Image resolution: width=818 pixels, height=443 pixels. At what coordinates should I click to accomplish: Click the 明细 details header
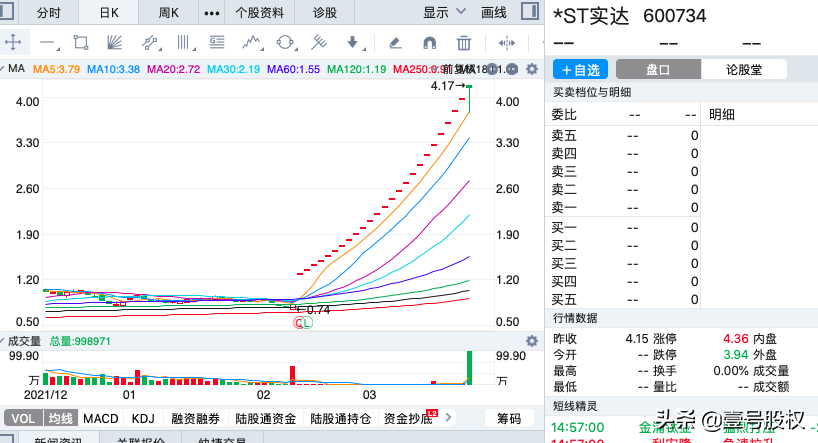[x=721, y=115]
